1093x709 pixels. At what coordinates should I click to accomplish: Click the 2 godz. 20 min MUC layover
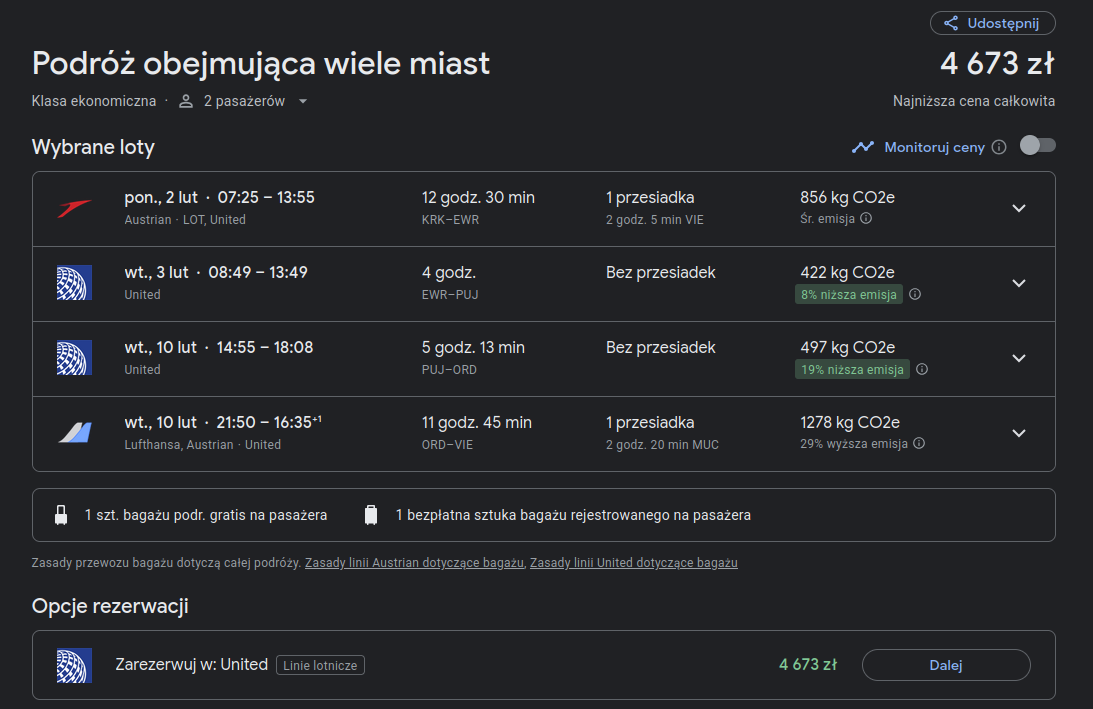click(662, 445)
